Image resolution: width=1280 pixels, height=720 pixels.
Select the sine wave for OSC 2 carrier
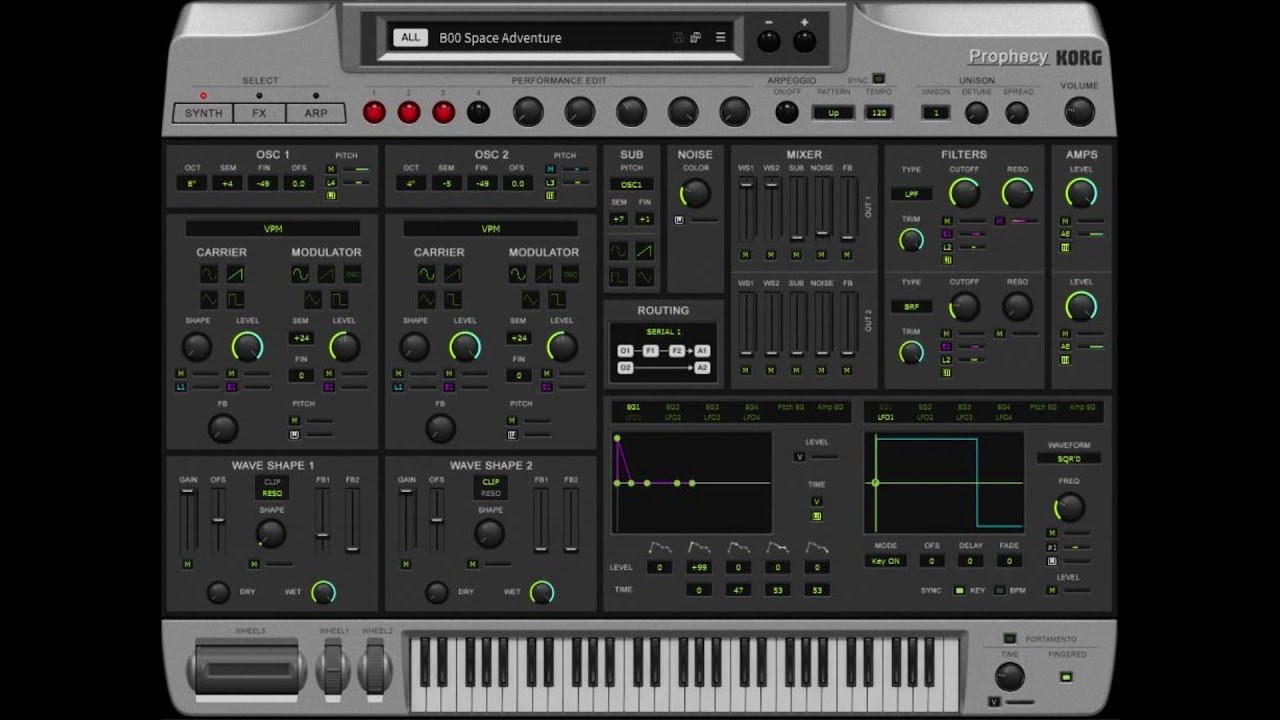pyautogui.click(x=427, y=274)
